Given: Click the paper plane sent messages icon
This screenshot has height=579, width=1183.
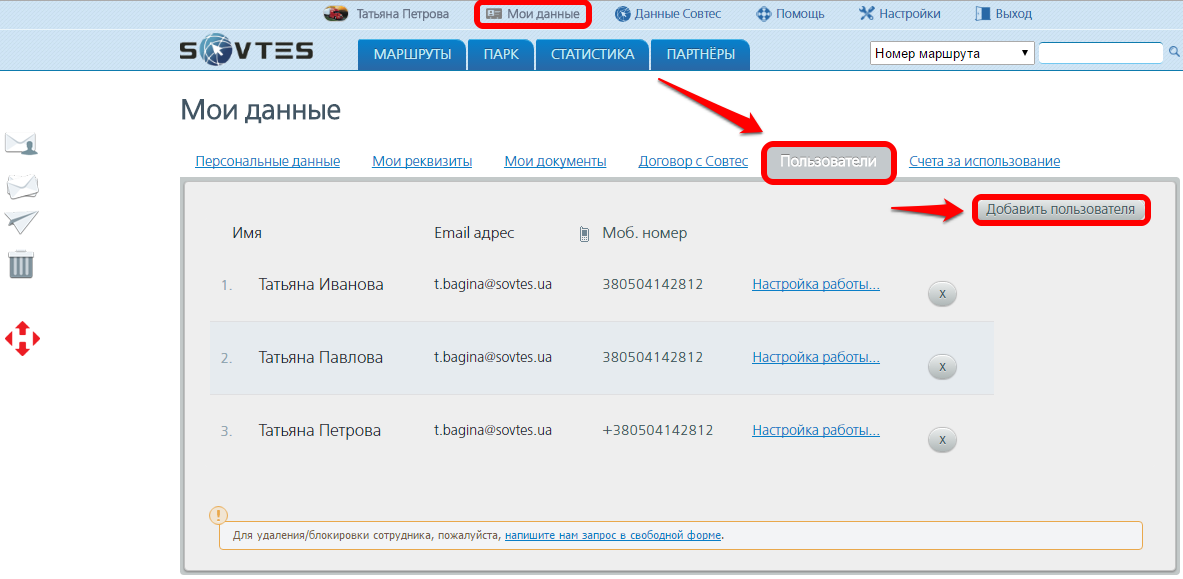Looking at the screenshot, I should tap(21, 222).
